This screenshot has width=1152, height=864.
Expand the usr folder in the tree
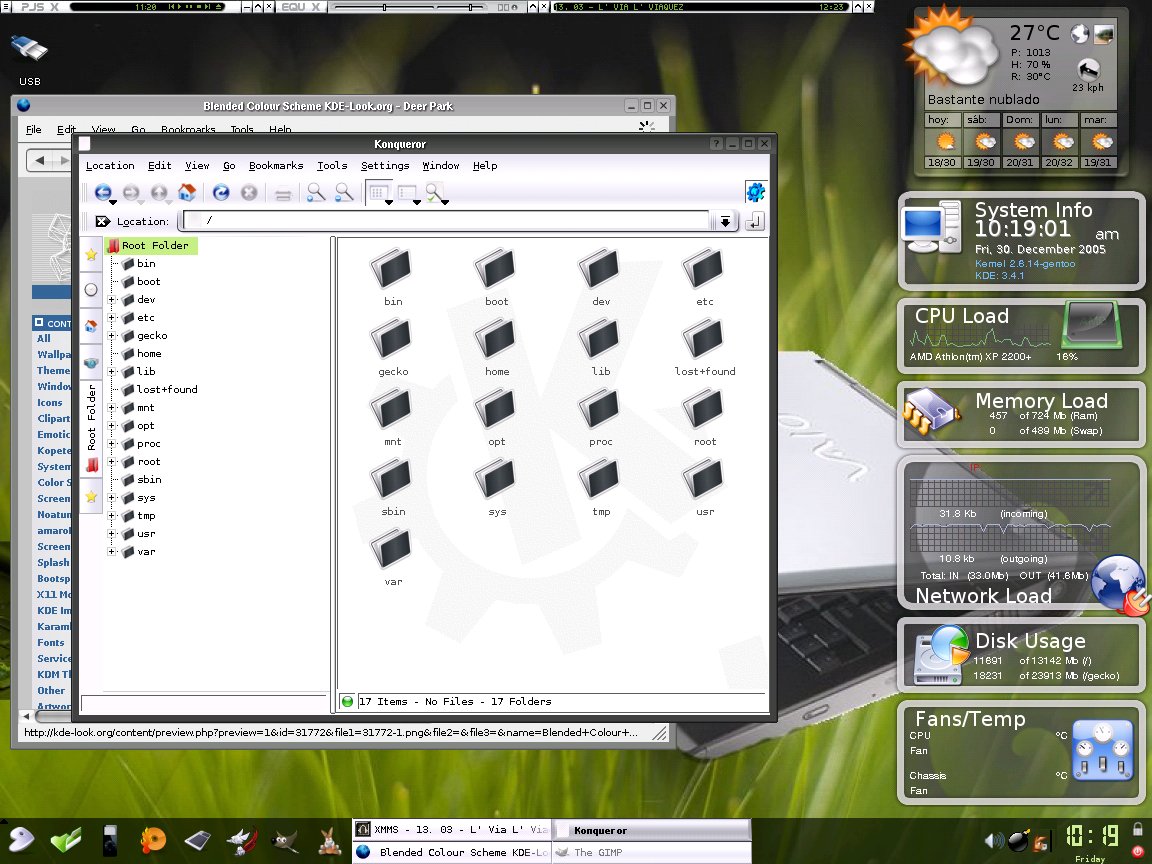tap(112, 534)
